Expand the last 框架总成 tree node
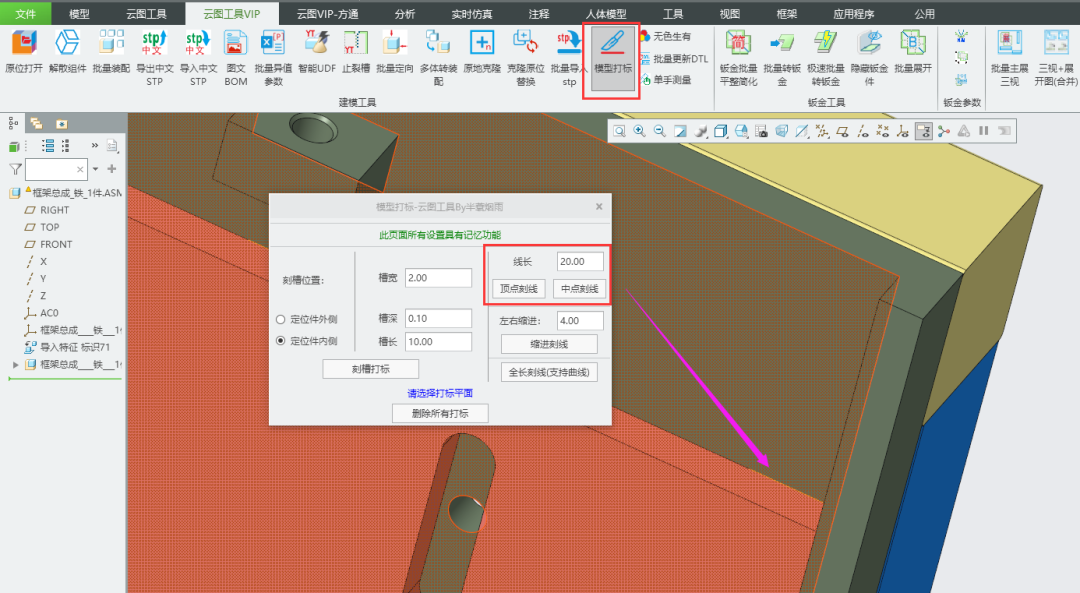Image resolution: width=1080 pixels, height=593 pixels. coord(15,364)
